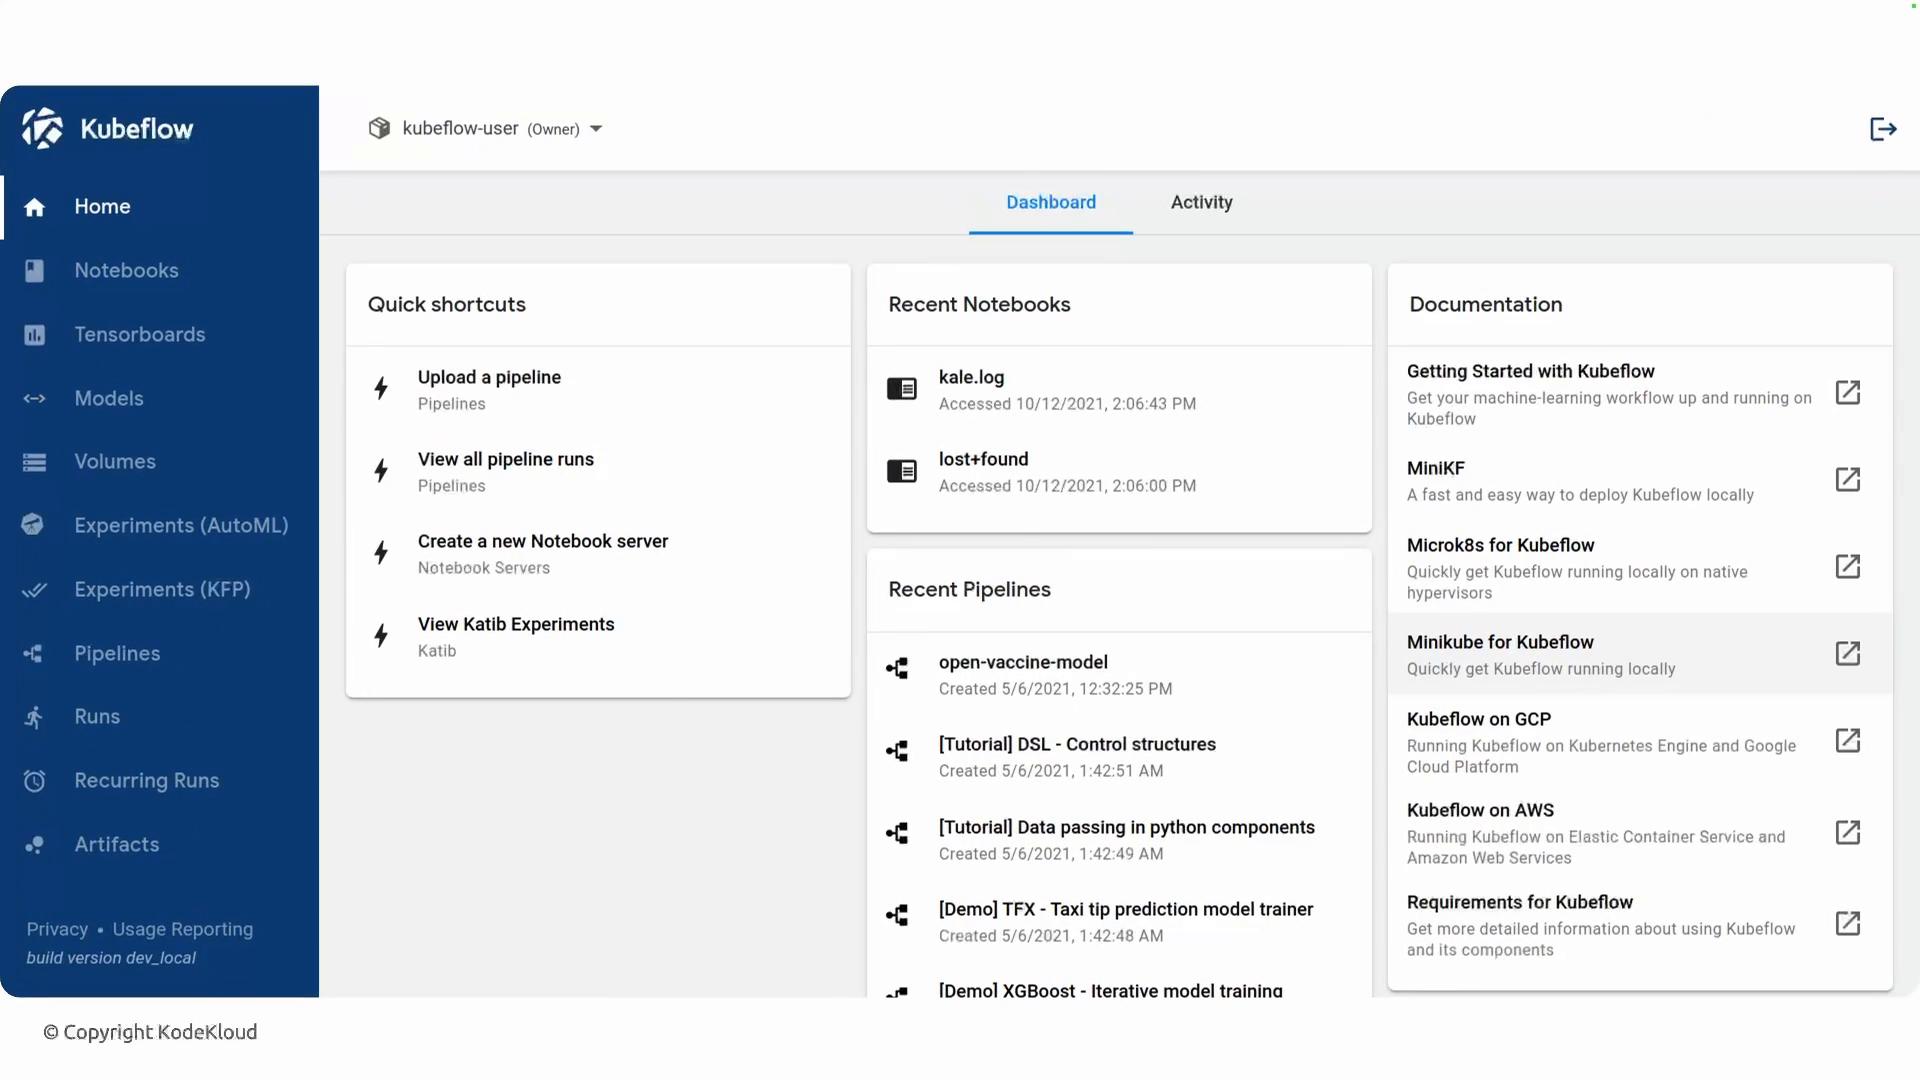Click the Privacy link
The width and height of the screenshot is (1920, 1080).
coord(57,930)
